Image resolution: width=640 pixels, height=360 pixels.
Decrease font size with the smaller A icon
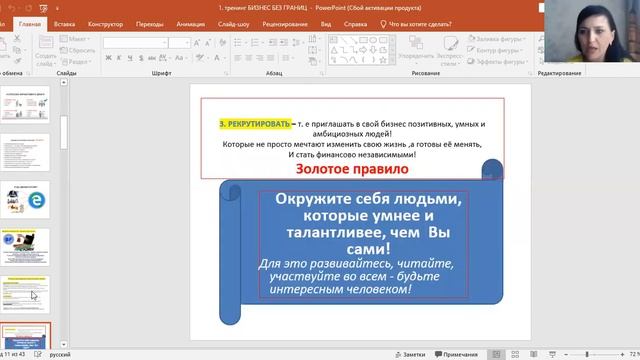(208, 43)
